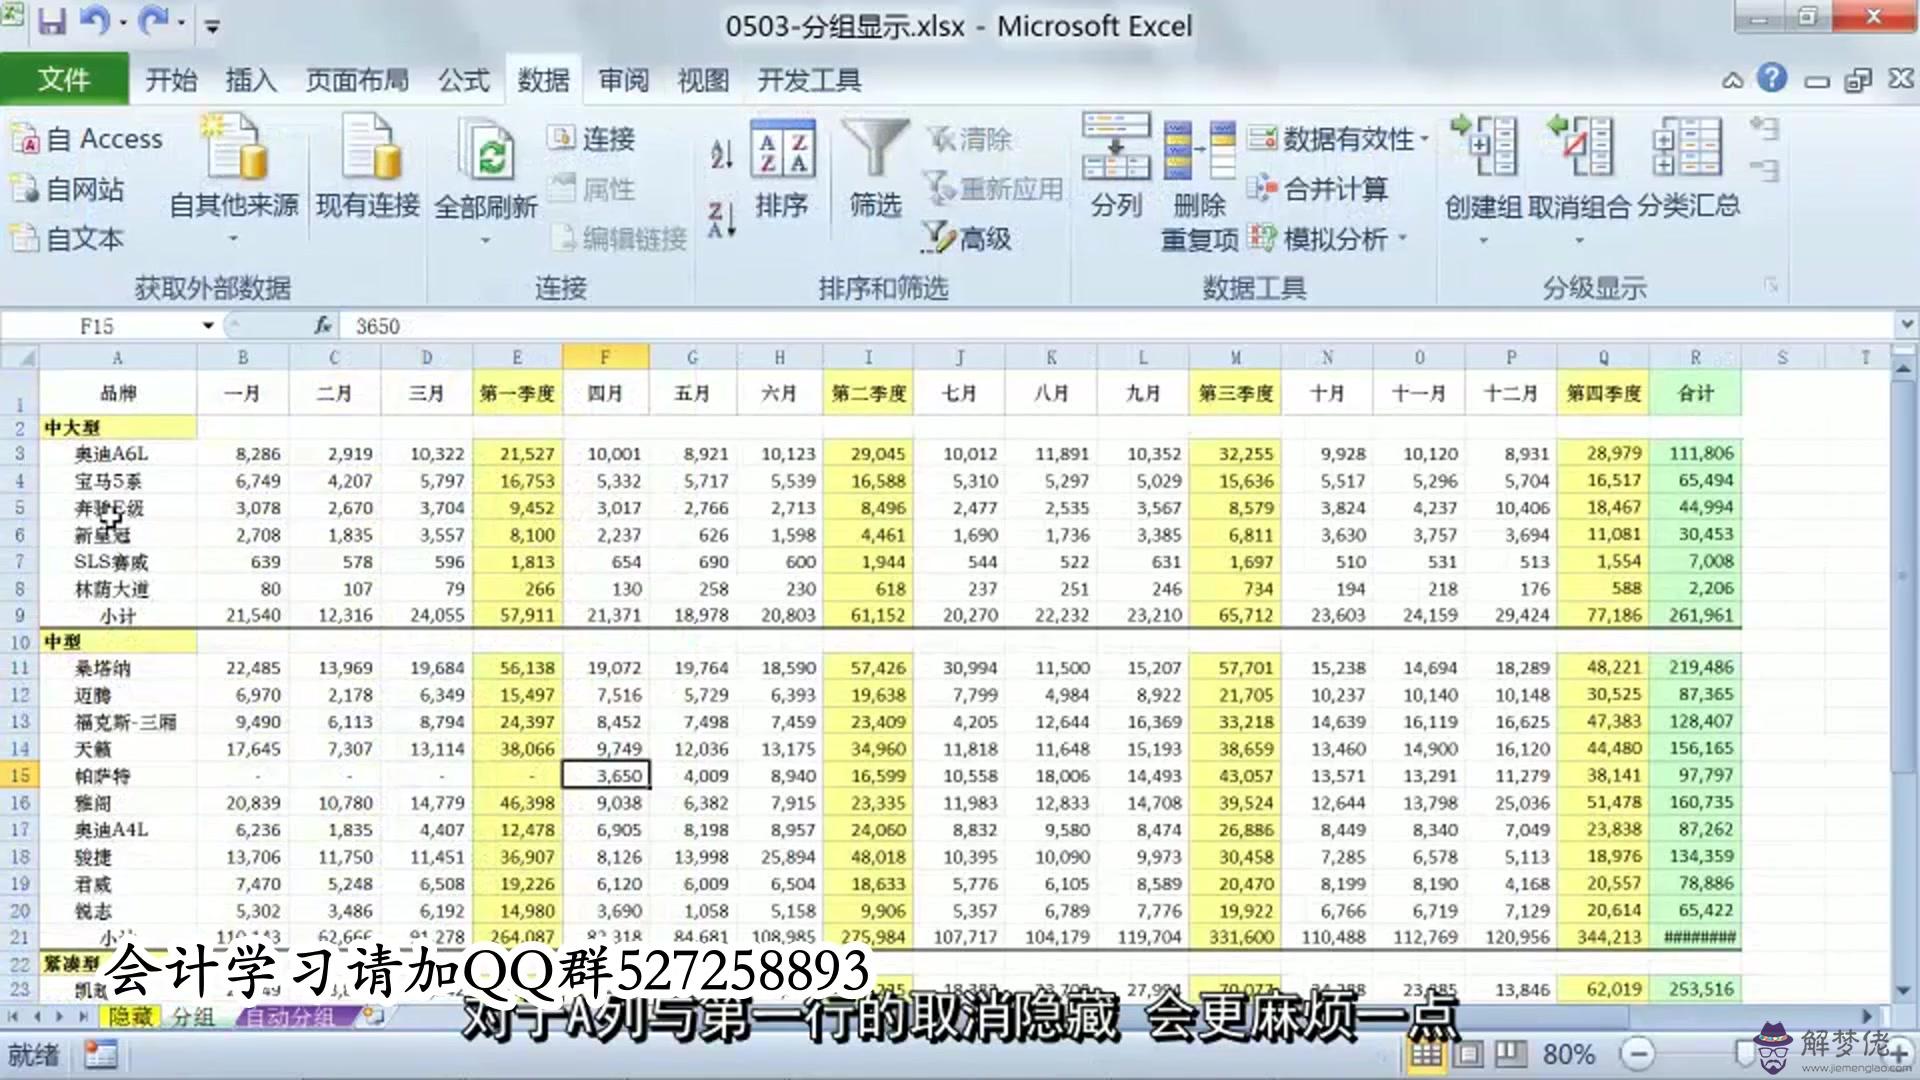Click 高级 advanced filter
The image size is (1920, 1080).
coord(966,238)
